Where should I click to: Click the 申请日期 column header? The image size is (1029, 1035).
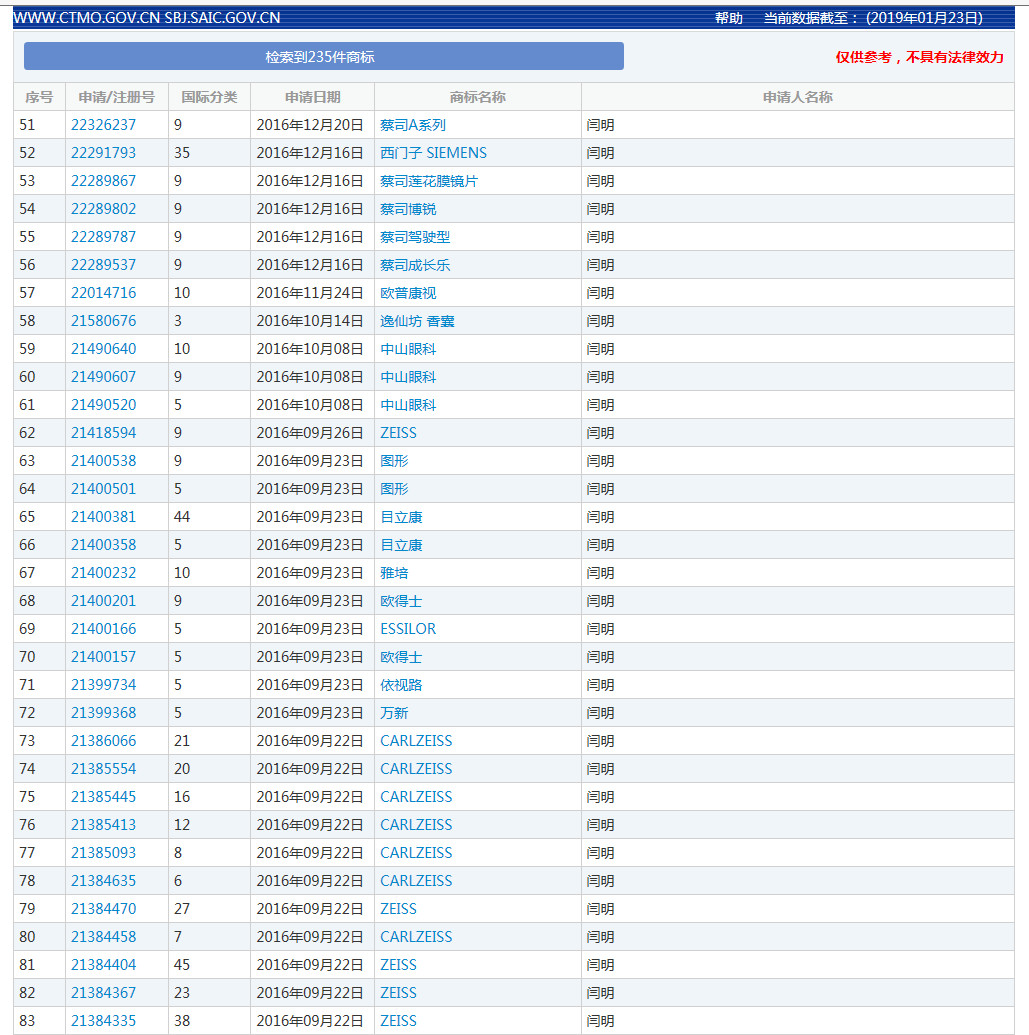313,97
